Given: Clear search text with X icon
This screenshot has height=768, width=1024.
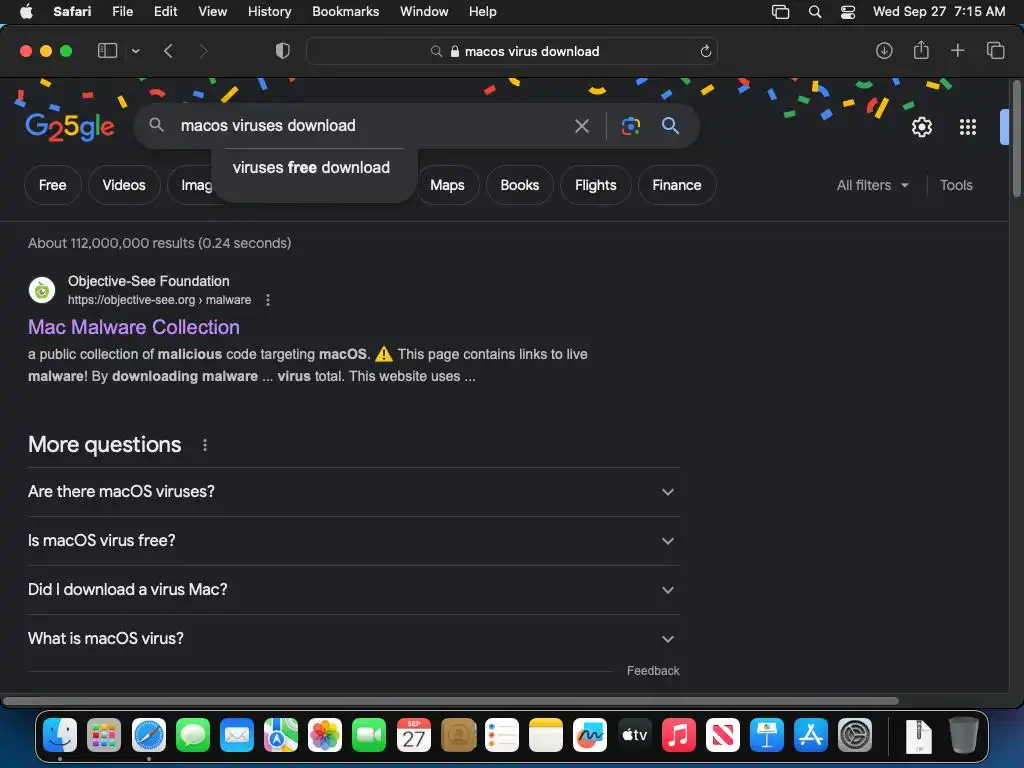Looking at the screenshot, I should click(581, 126).
